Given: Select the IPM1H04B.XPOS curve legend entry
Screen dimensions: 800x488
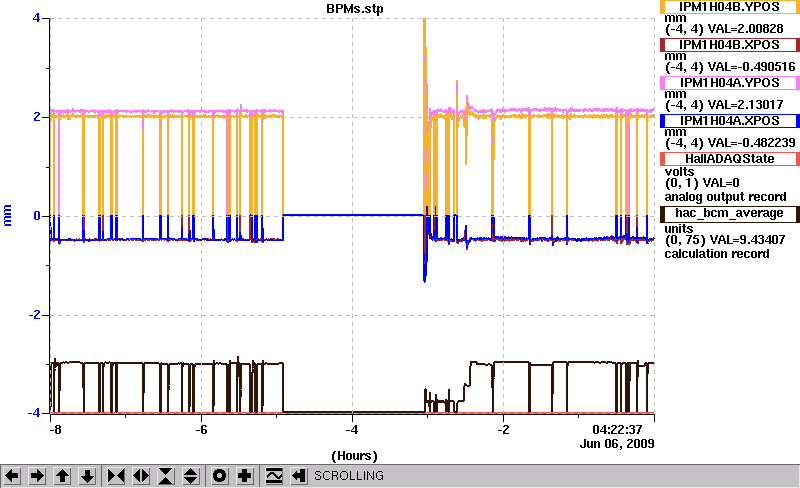Looking at the screenshot, I should click(x=730, y=45).
